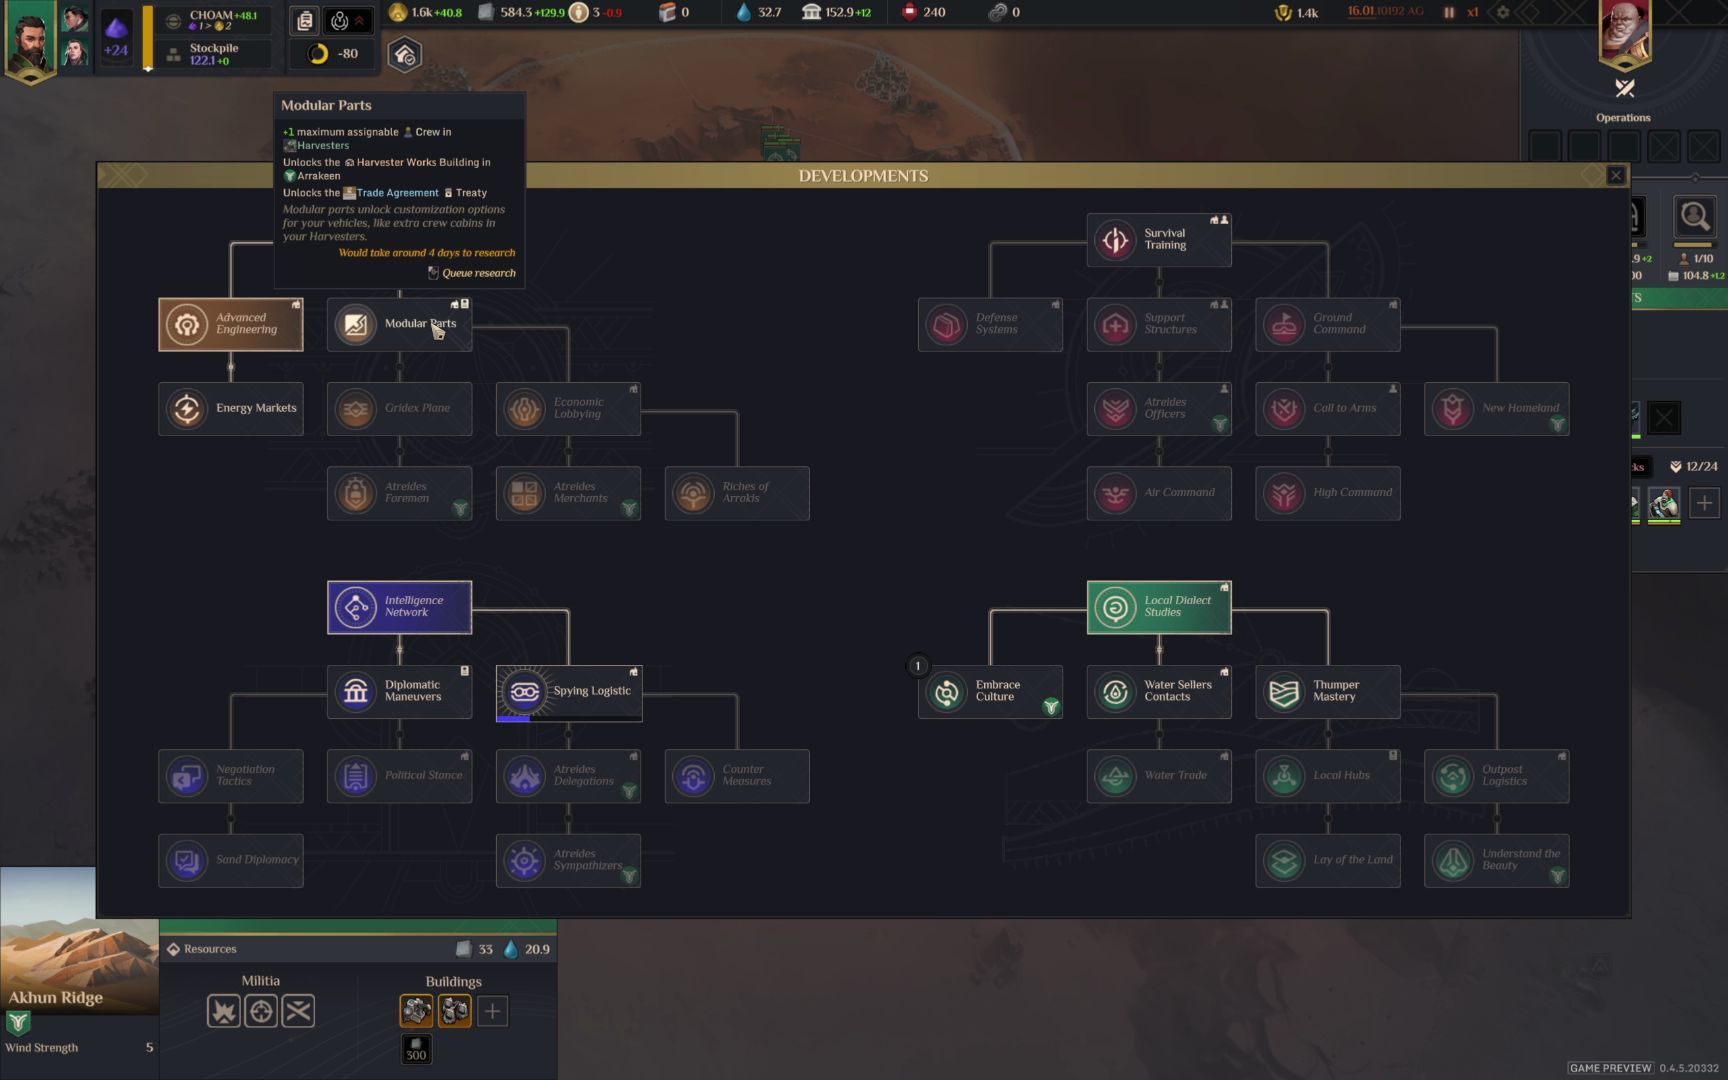Click the Modular Parts development node
The width and height of the screenshot is (1728, 1080).
tap(399, 324)
